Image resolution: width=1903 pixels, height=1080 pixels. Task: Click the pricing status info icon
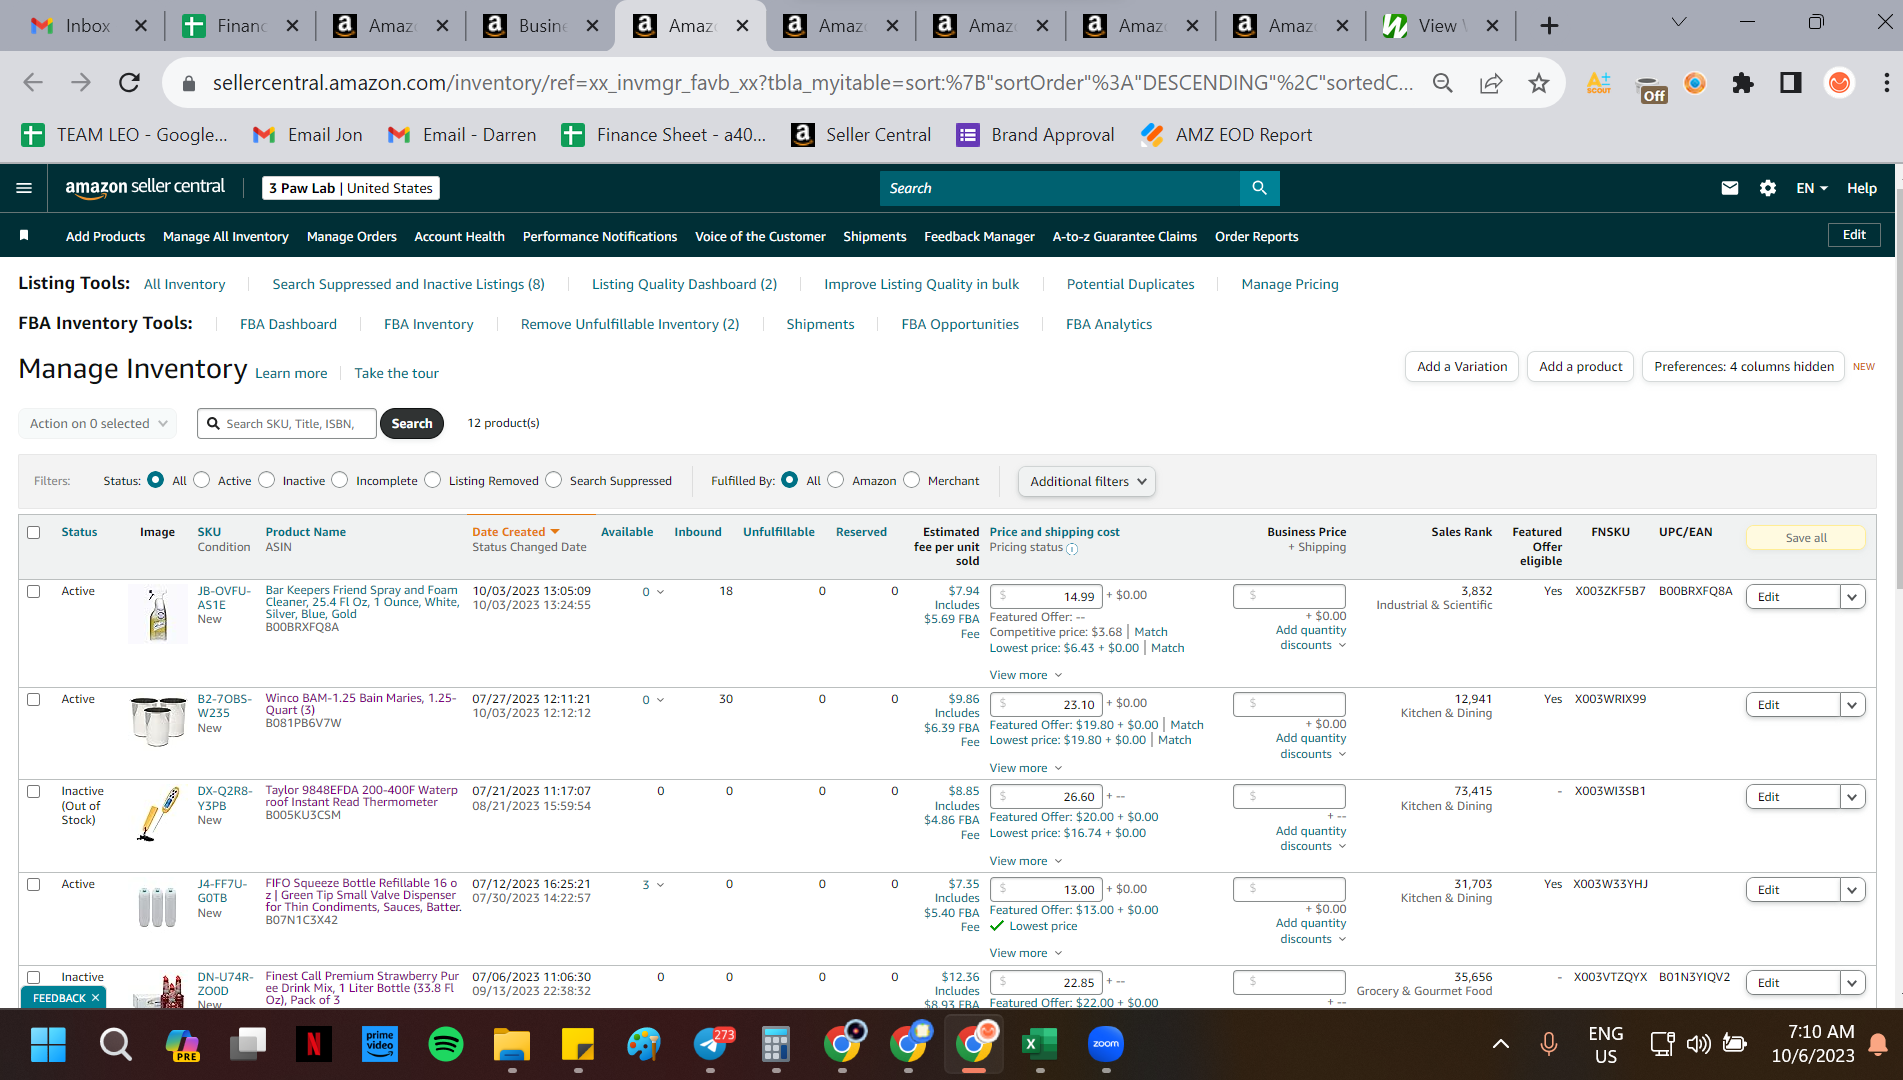point(1072,549)
